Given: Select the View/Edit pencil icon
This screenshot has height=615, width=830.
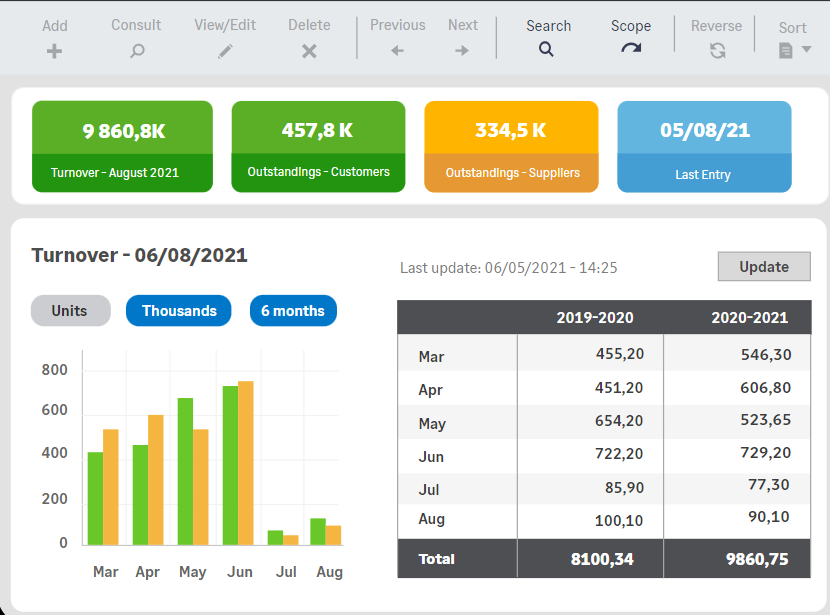Looking at the screenshot, I should (x=225, y=51).
